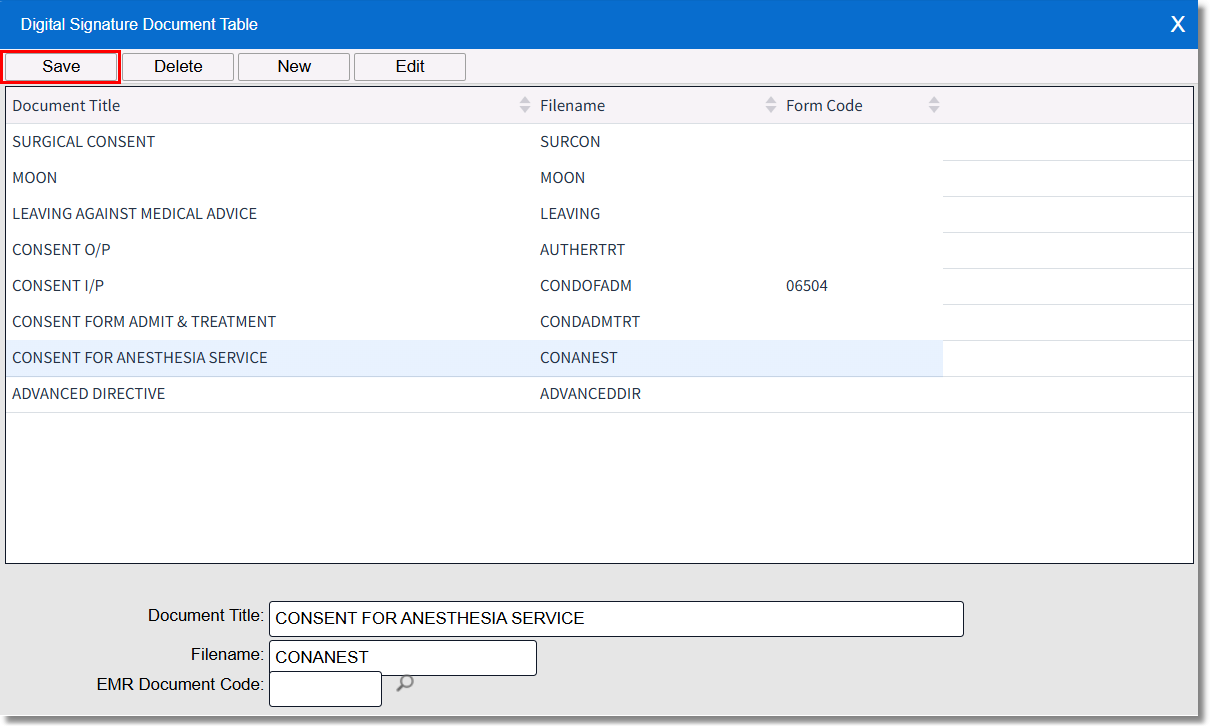Click the 06504 form code cell
1210x728 pixels.
[807, 286]
